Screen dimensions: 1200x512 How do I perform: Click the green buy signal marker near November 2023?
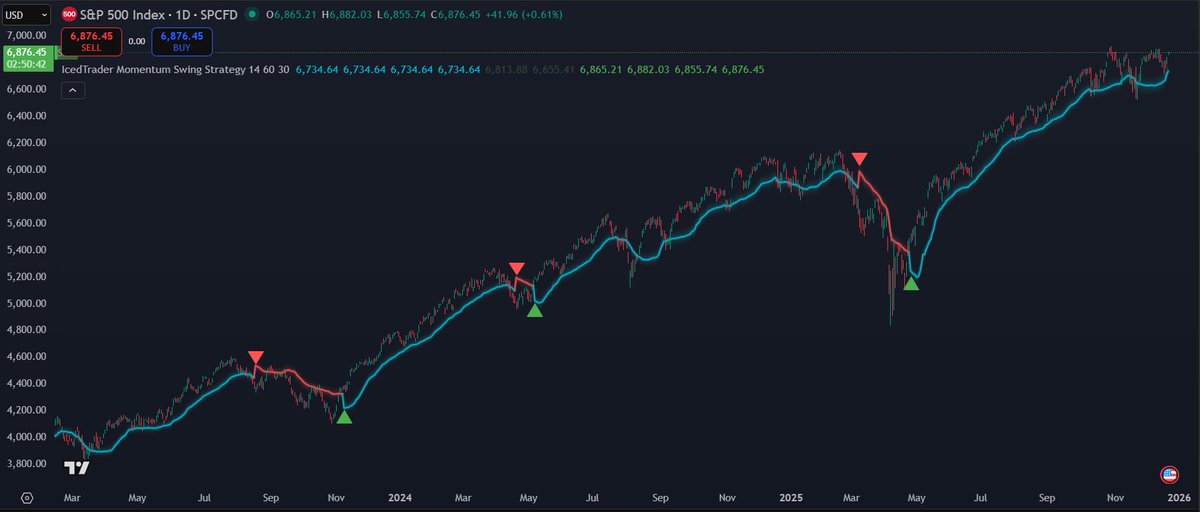344,416
